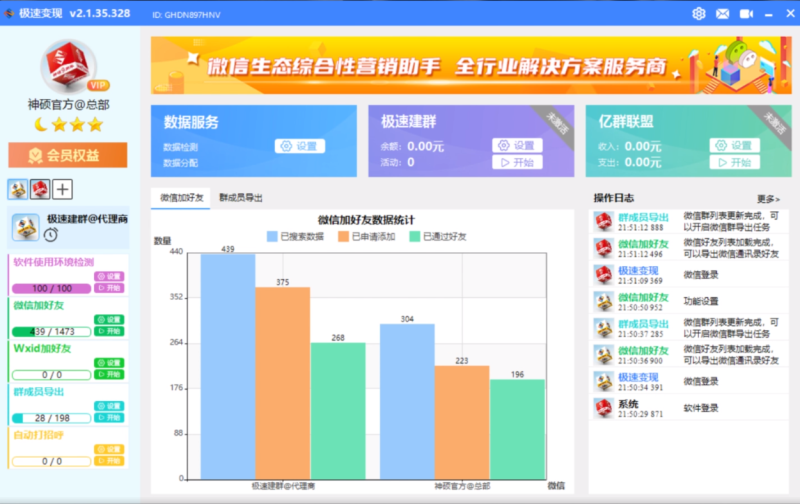800x504 pixels.
Task: Open 设置 for 群成员导出 task
Action: pos(109,407)
